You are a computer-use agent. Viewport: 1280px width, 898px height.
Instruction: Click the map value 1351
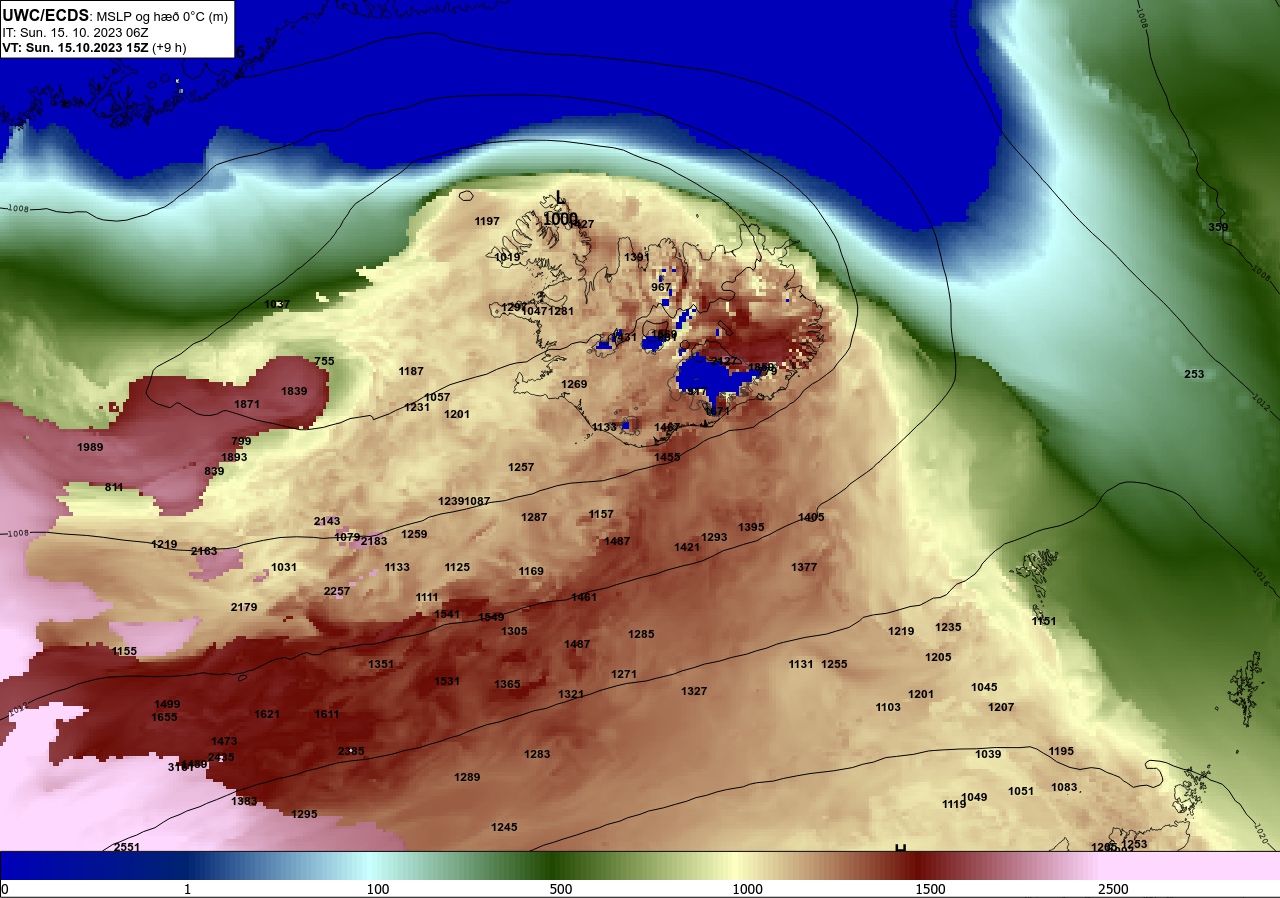pos(381,664)
